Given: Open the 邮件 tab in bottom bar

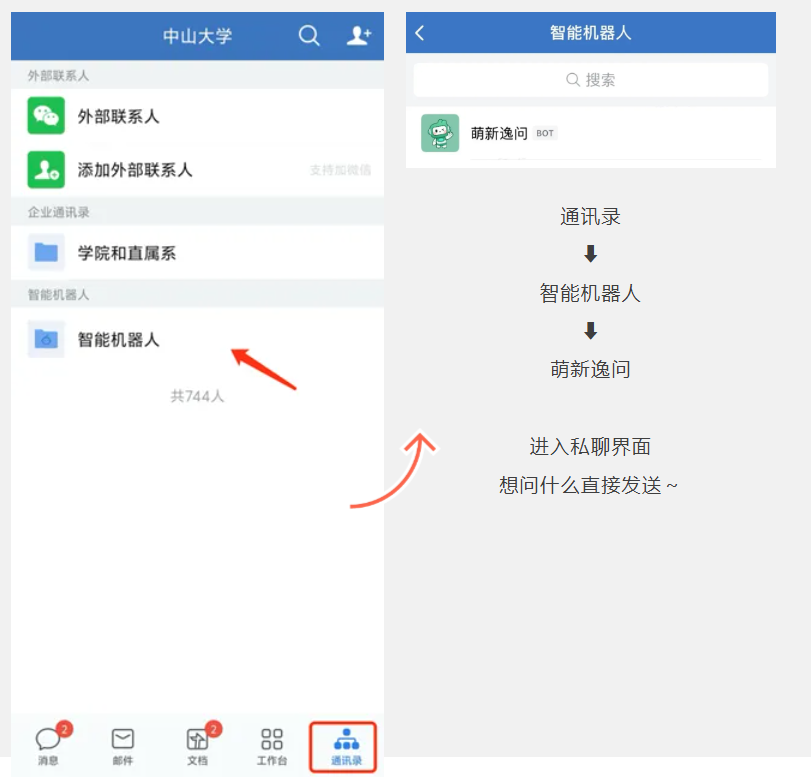Looking at the screenshot, I should [x=122, y=745].
